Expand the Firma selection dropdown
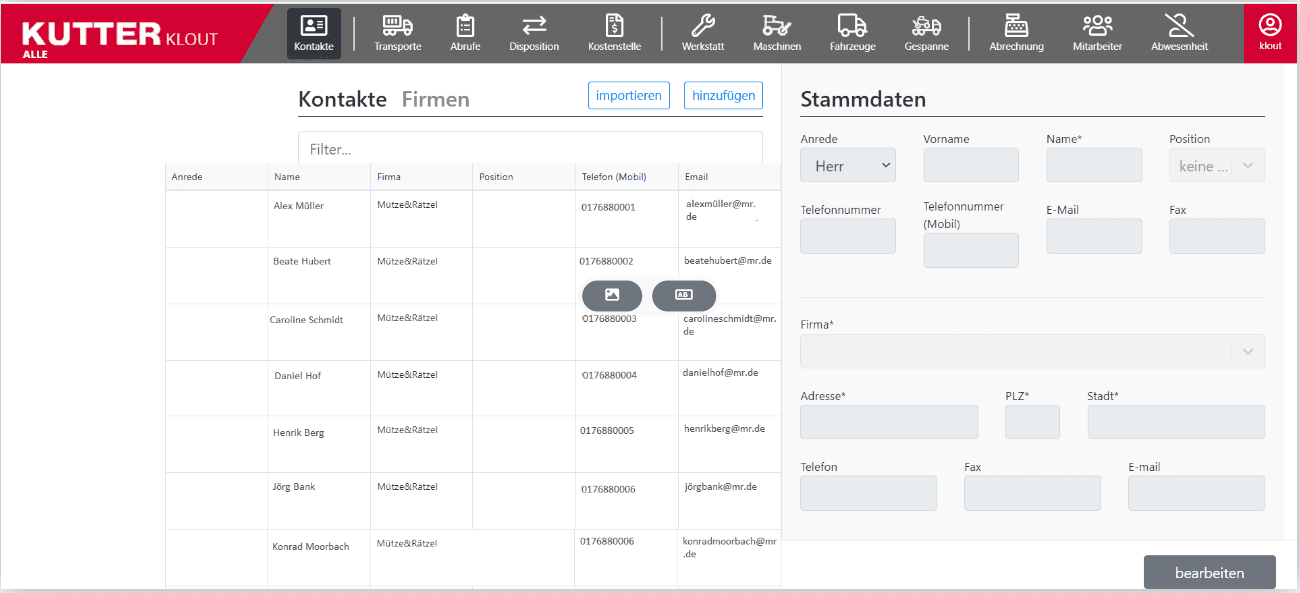 click(x=1032, y=351)
